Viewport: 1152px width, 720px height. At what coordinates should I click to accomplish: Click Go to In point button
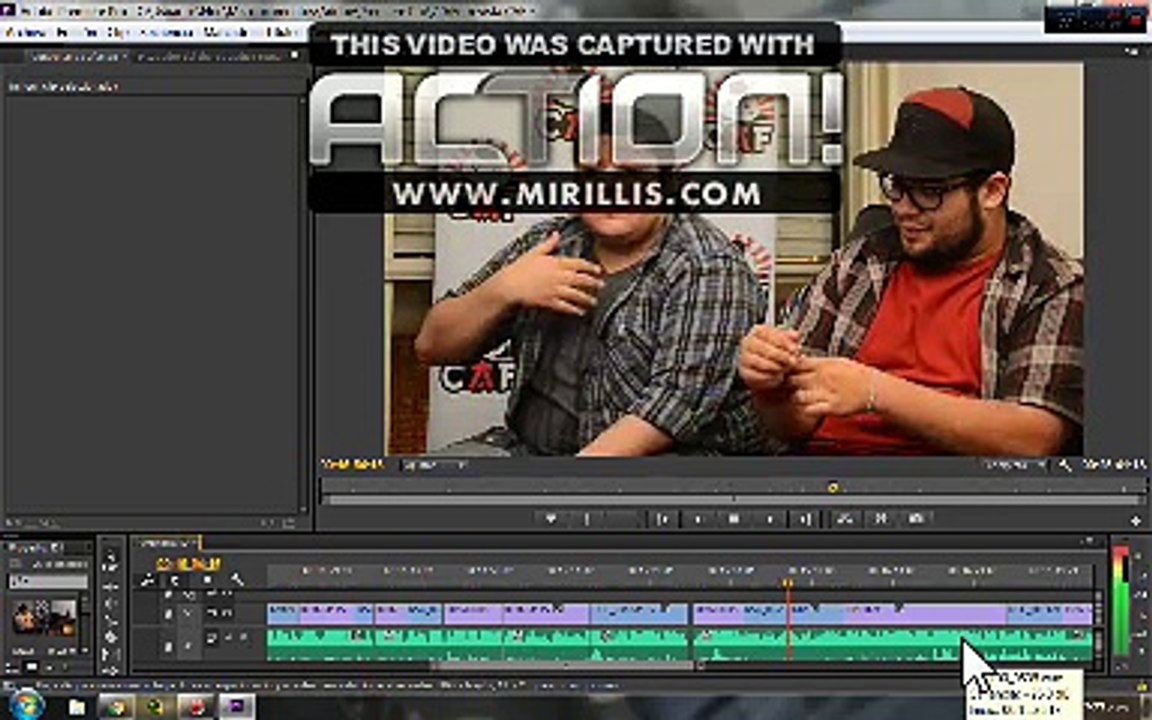click(662, 519)
